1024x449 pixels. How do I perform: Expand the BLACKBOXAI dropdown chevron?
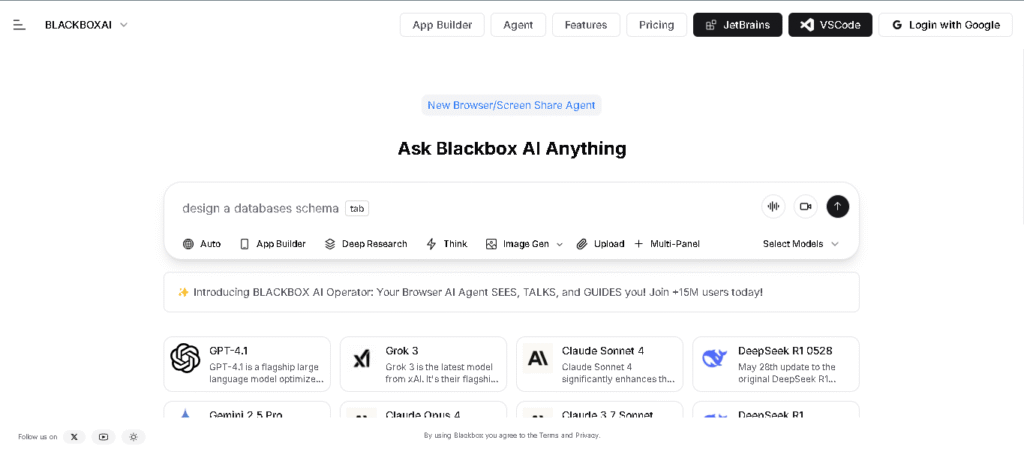pyautogui.click(x=124, y=25)
